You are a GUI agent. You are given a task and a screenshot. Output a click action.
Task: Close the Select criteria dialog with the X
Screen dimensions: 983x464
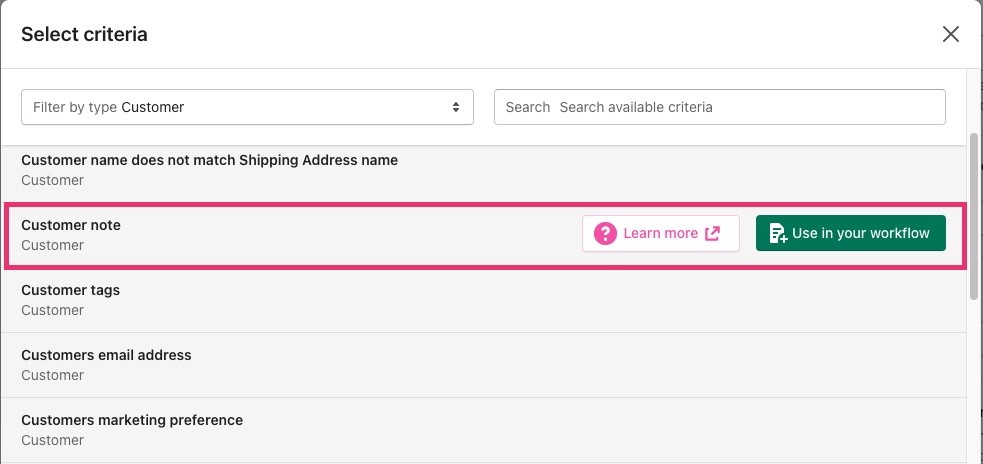(950, 34)
